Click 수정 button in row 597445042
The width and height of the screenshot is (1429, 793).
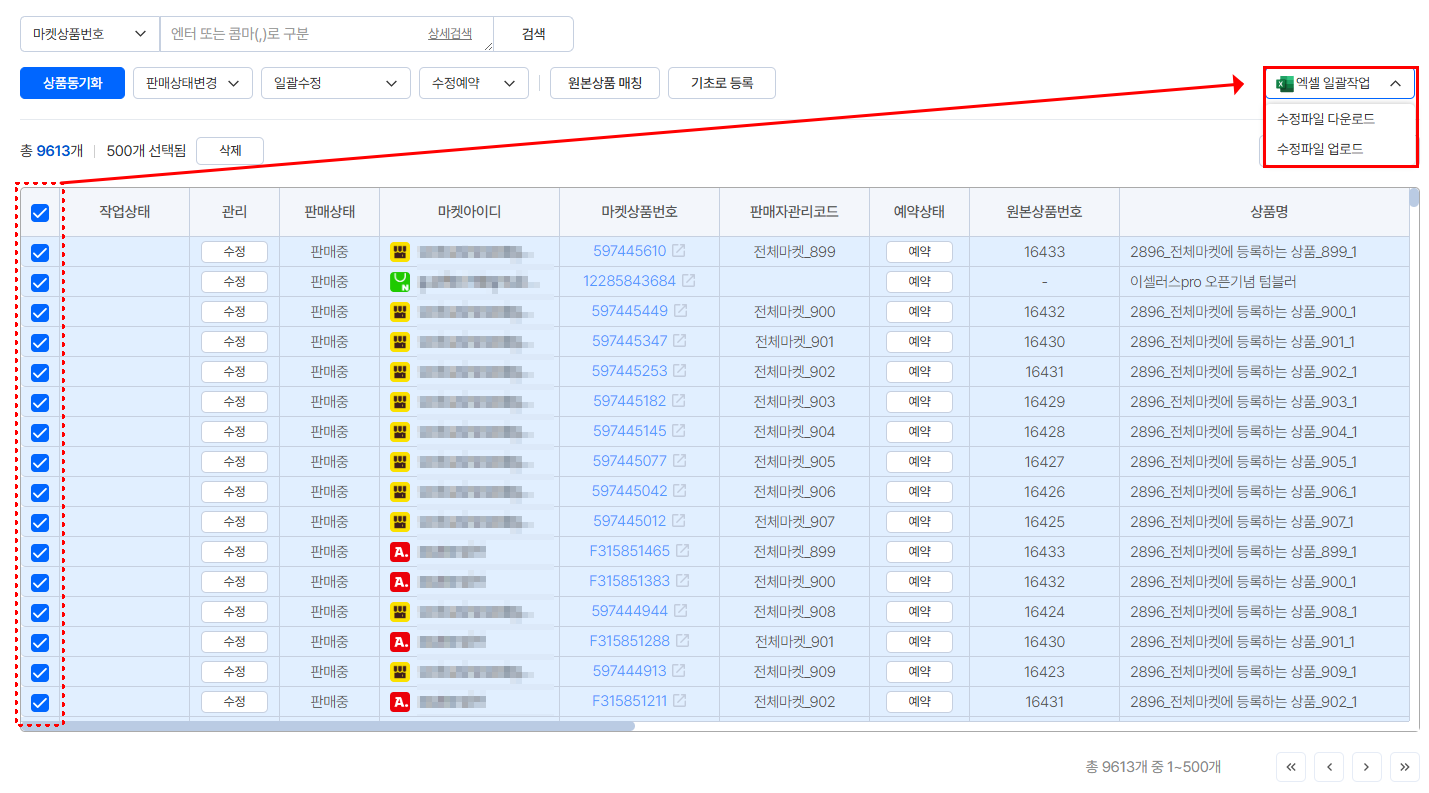click(x=234, y=492)
